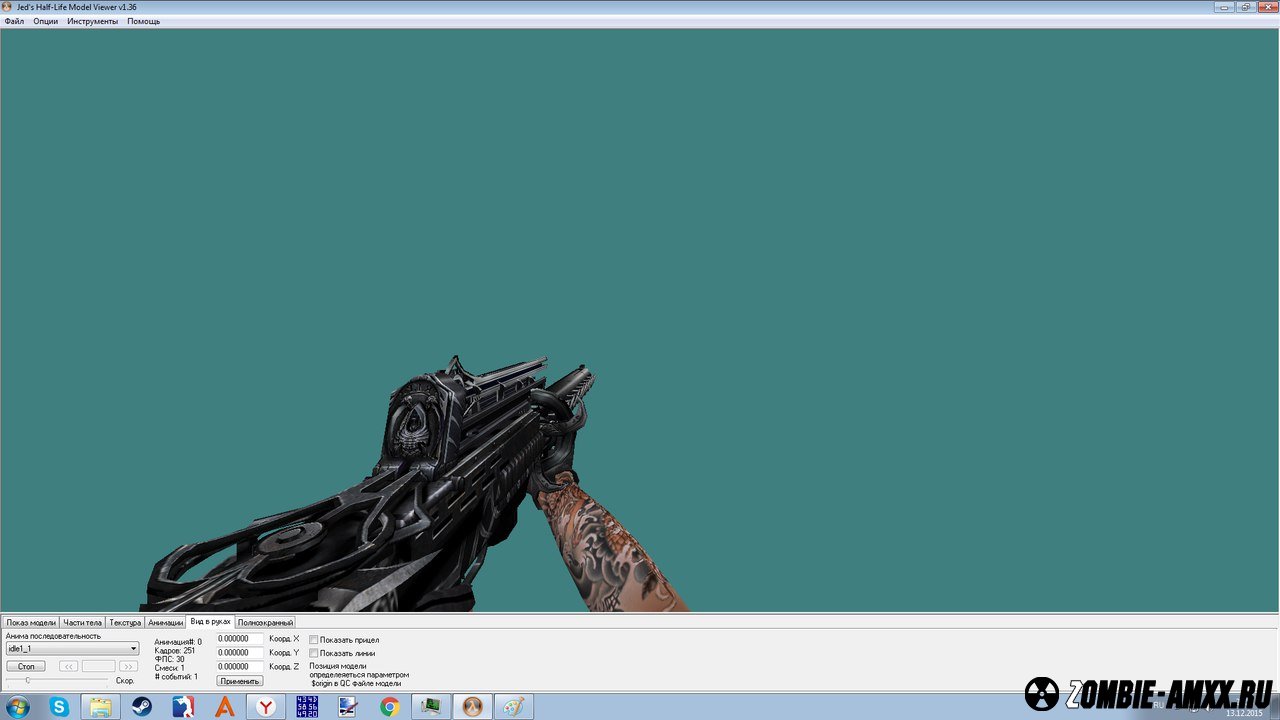Open the red-and-blue player silhouette taskbar icon
1280x720 pixels.
tap(183, 707)
